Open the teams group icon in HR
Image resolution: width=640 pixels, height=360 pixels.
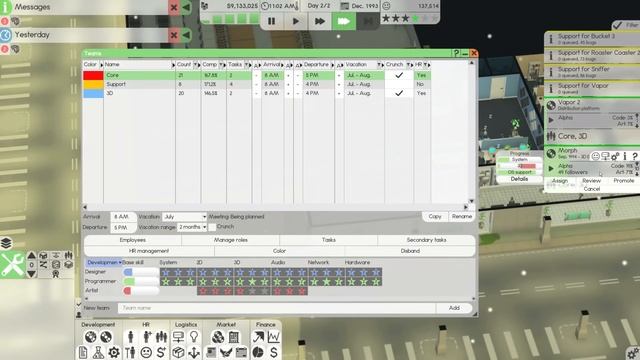point(162,337)
